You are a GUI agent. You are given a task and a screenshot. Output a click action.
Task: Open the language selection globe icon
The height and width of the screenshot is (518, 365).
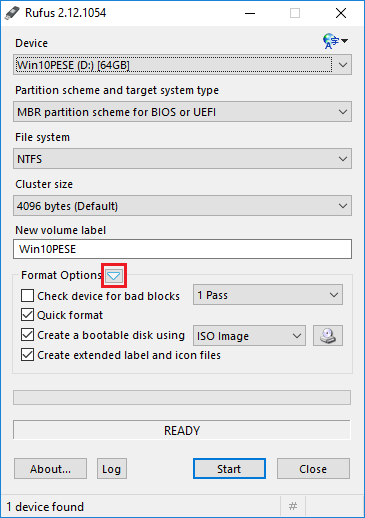pos(335,41)
